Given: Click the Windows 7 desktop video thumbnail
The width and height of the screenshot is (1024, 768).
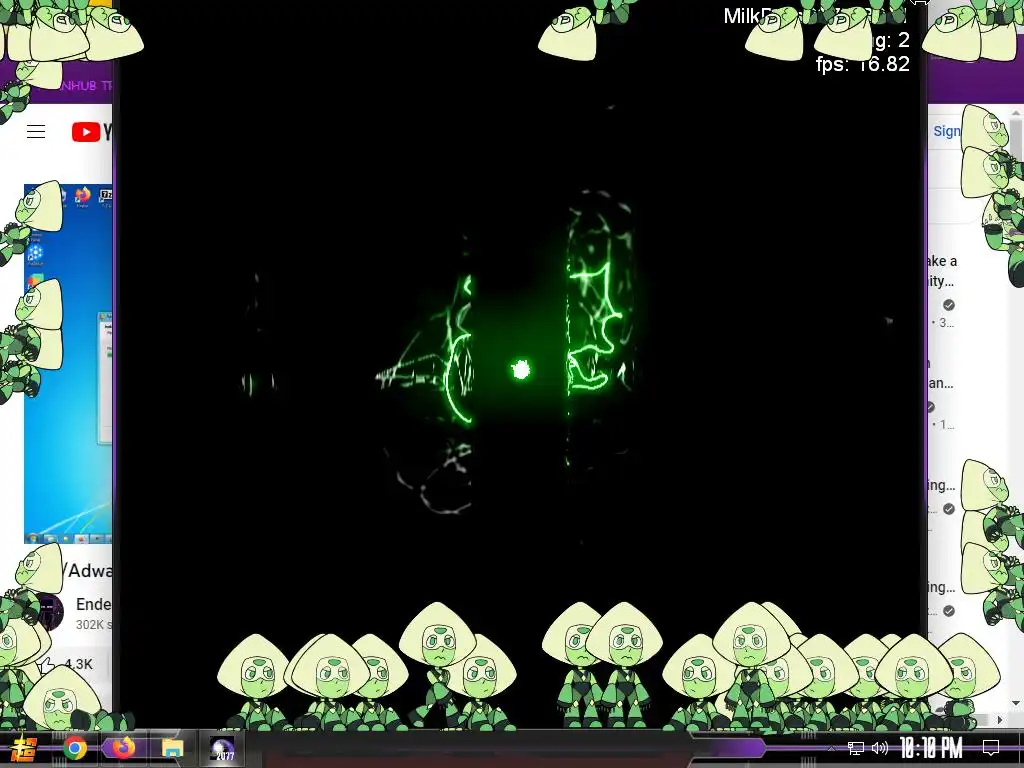Looking at the screenshot, I should 68,363.
